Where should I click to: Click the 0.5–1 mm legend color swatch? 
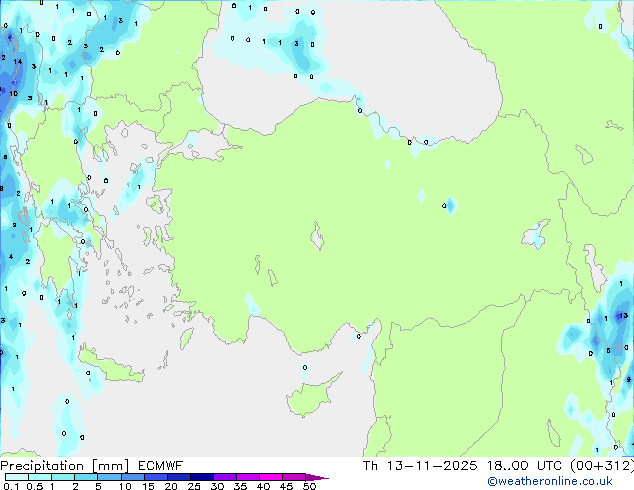pyautogui.click(x=40, y=477)
